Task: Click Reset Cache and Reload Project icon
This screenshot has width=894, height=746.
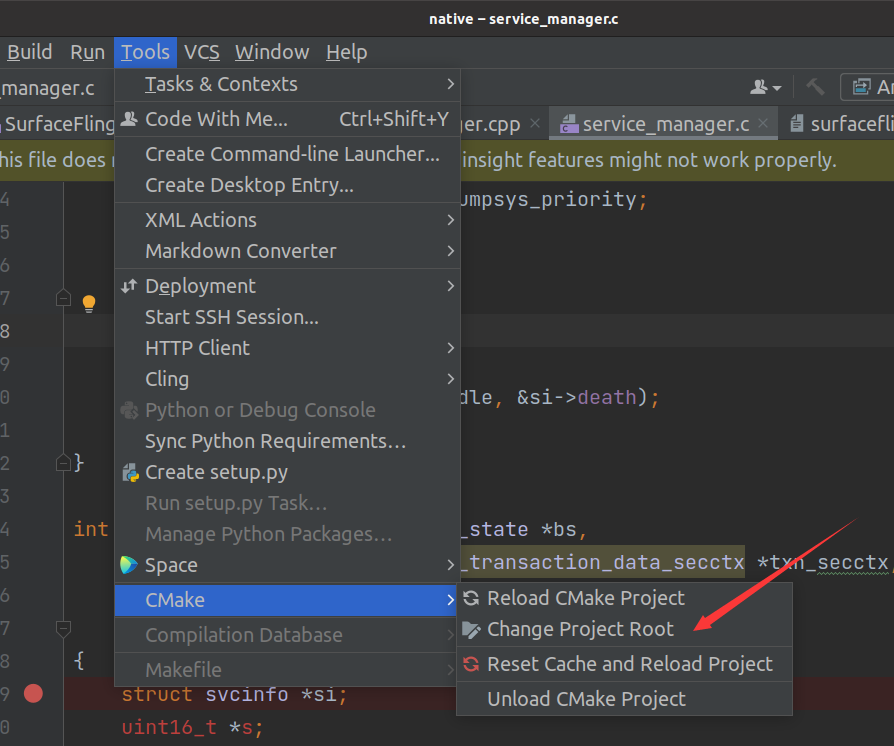Action: pyautogui.click(x=471, y=665)
